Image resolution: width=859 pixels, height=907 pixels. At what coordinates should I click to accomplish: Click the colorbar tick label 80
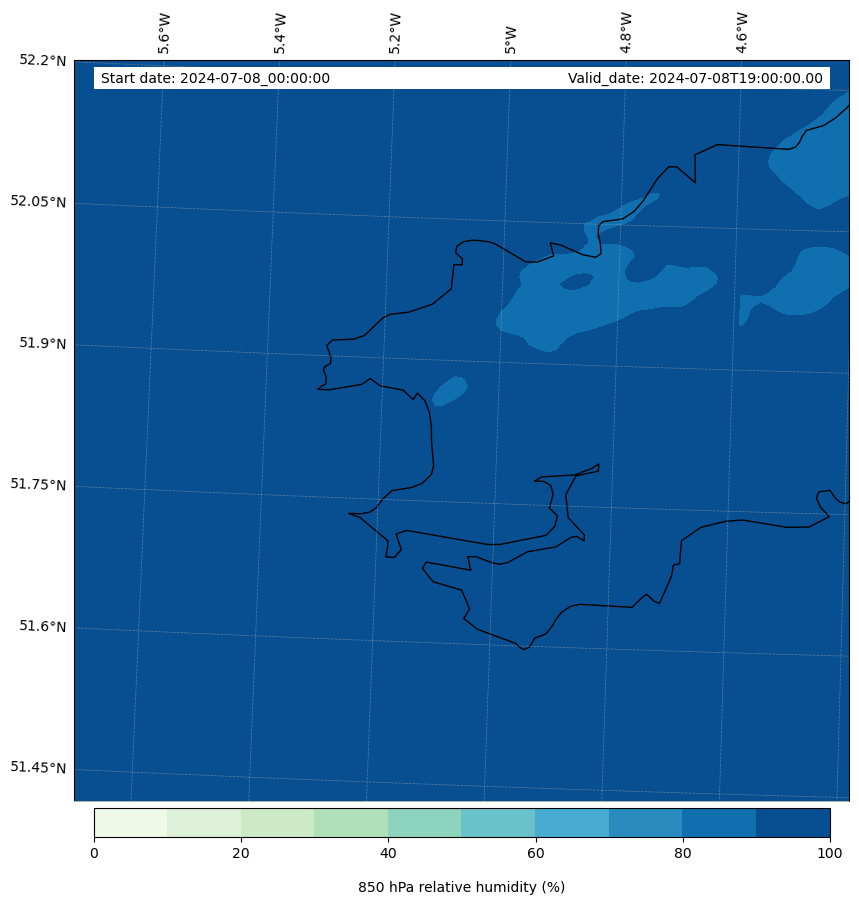click(683, 853)
